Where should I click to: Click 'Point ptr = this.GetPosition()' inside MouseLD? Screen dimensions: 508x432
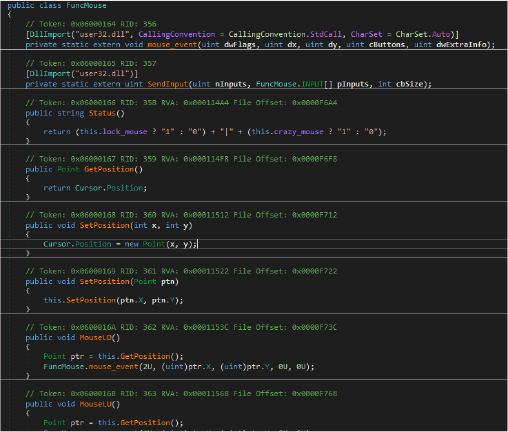coord(113,356)
